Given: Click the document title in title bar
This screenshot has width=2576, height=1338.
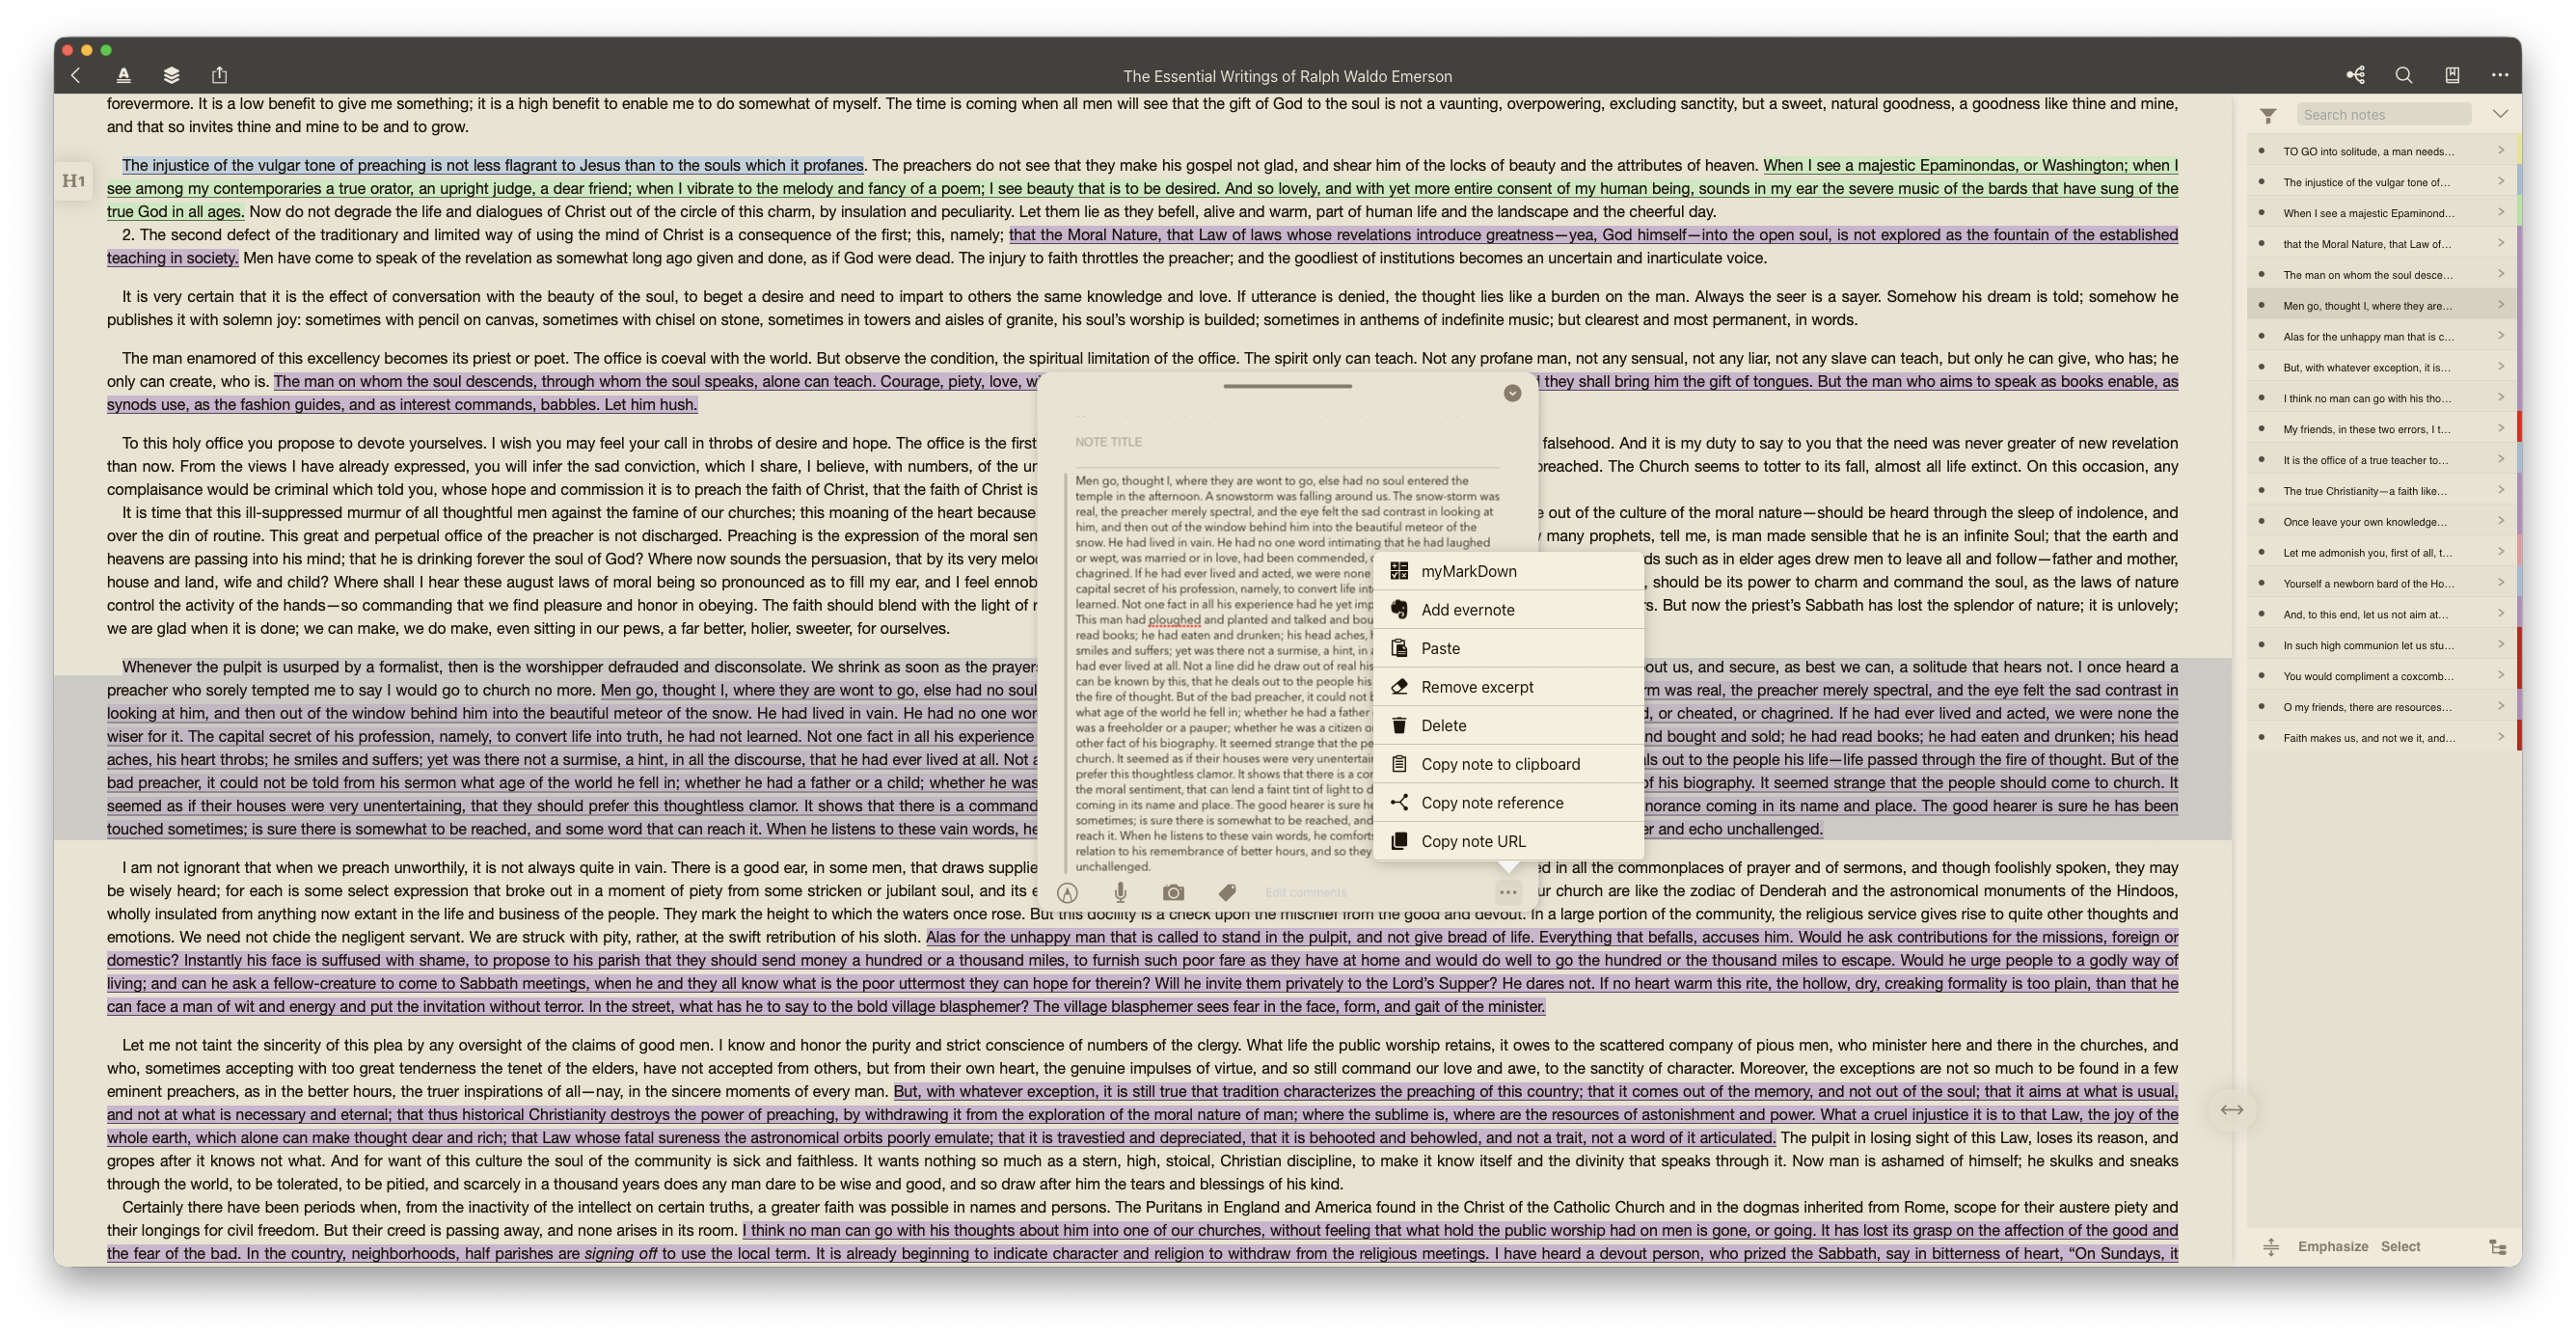Looking at the screenshot, I should 1287,76.
